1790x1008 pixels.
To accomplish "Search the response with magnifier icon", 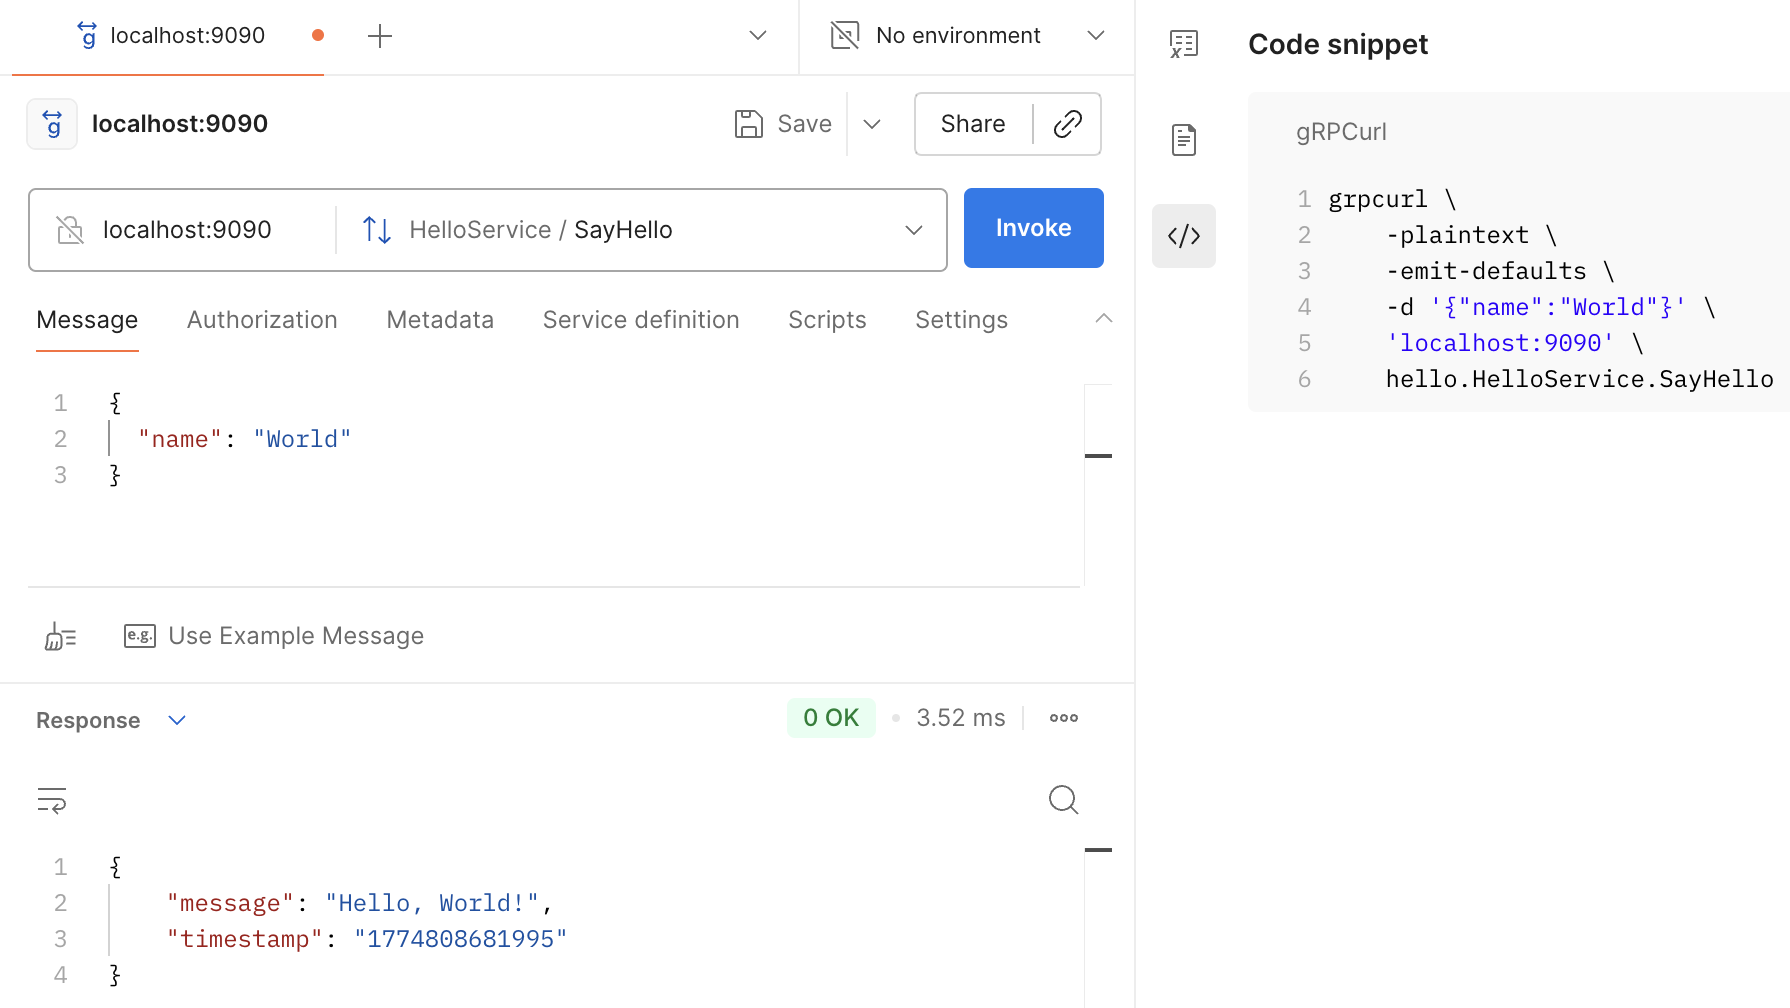I will coord(1063,800).
